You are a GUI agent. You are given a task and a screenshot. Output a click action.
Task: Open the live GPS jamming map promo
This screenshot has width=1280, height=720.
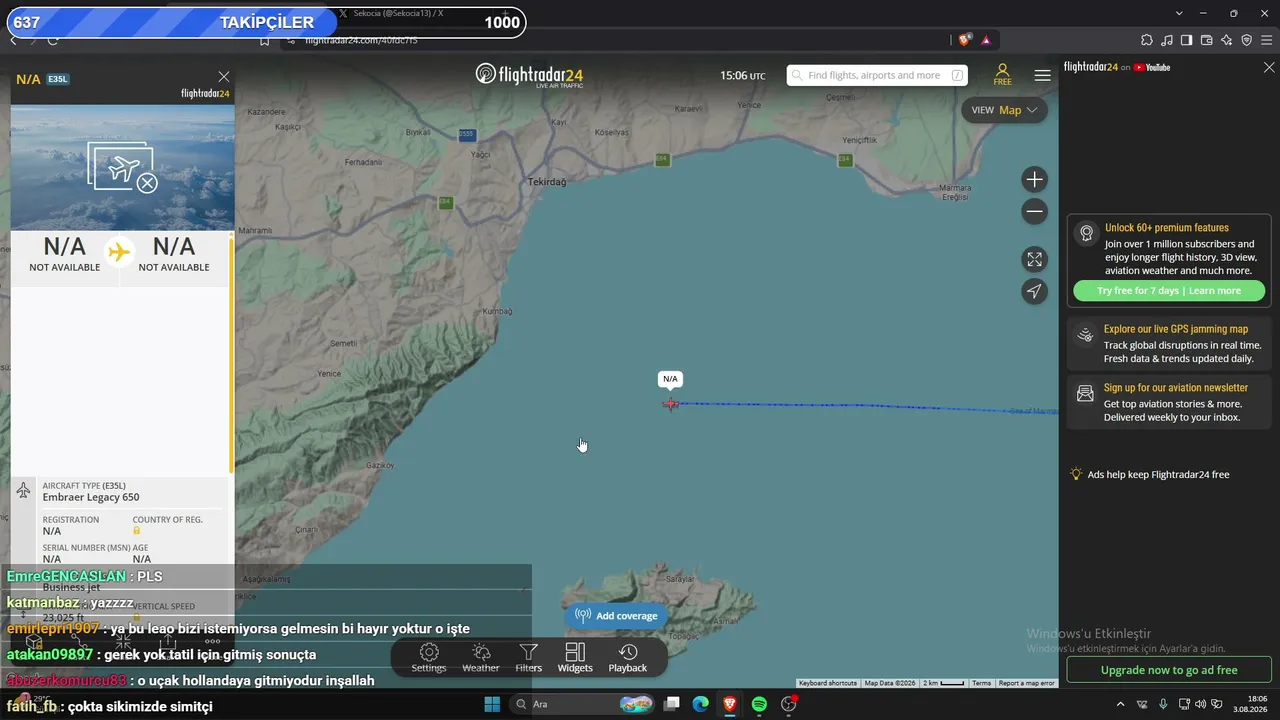click(1168, 343)
